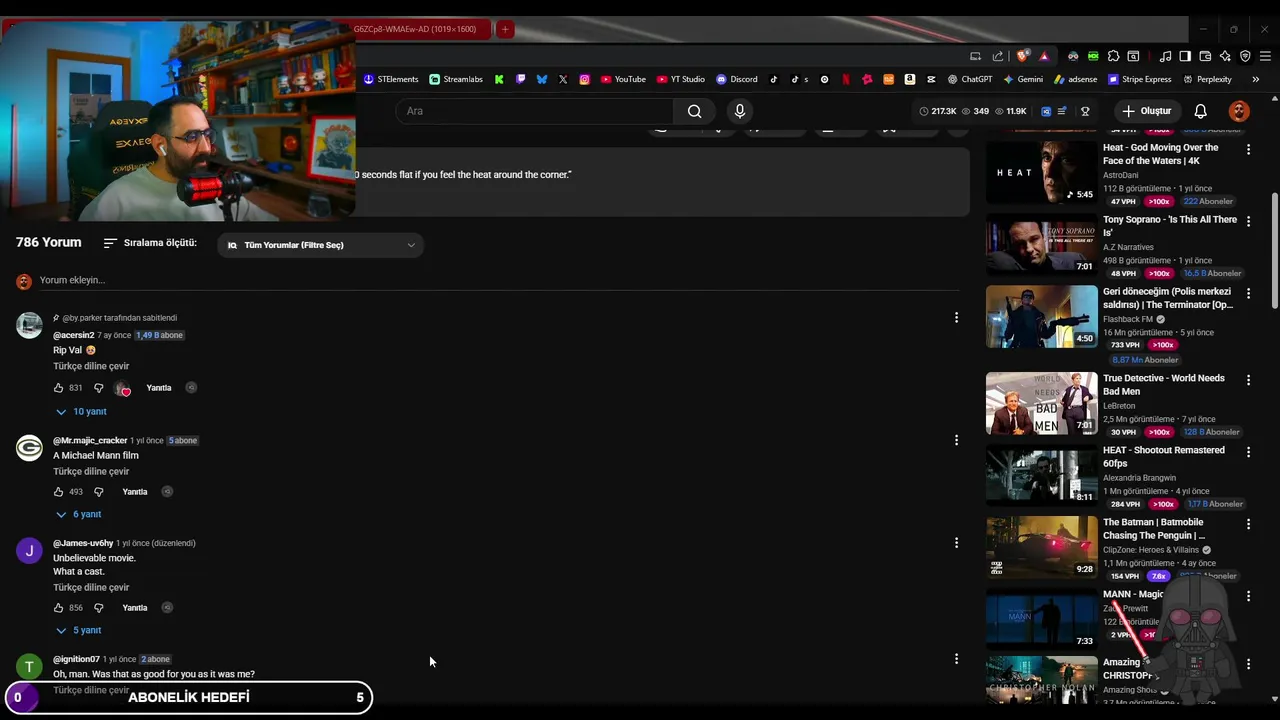
Task: Open 'Geri döneceğim' Terminator video thumbnail
Action: [x=1041, y=316]
